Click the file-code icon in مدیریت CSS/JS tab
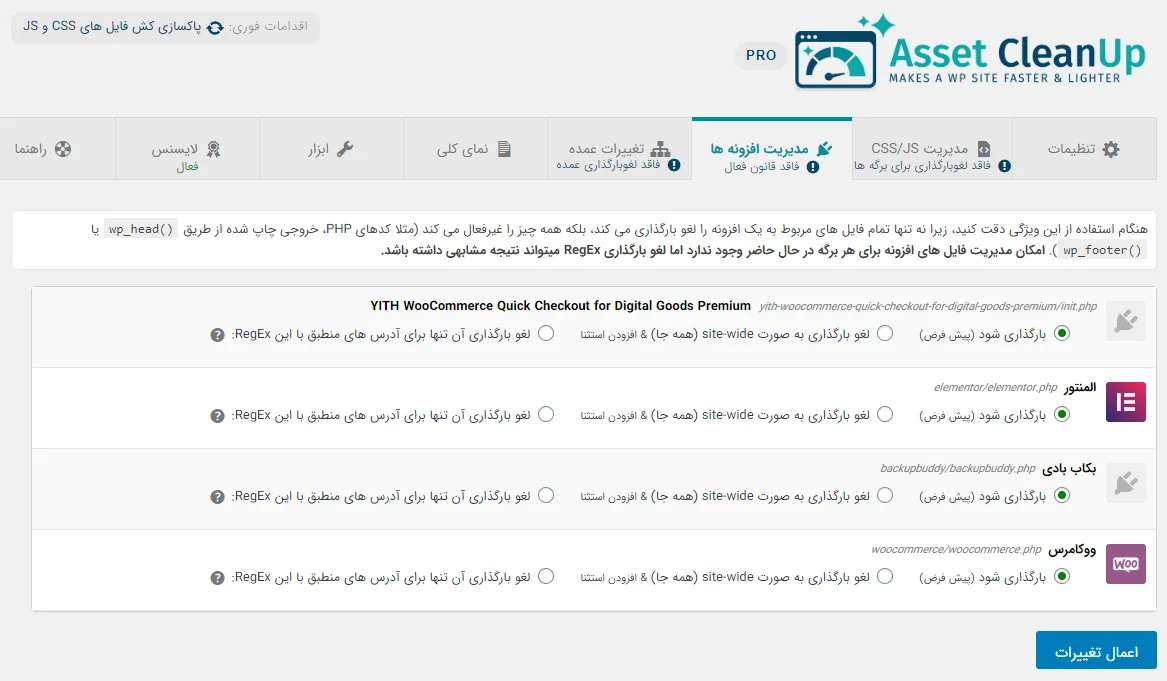Image resolution: width=1167 pixels, height=681 pixels. pyautogui.click(x=983, y=149)
